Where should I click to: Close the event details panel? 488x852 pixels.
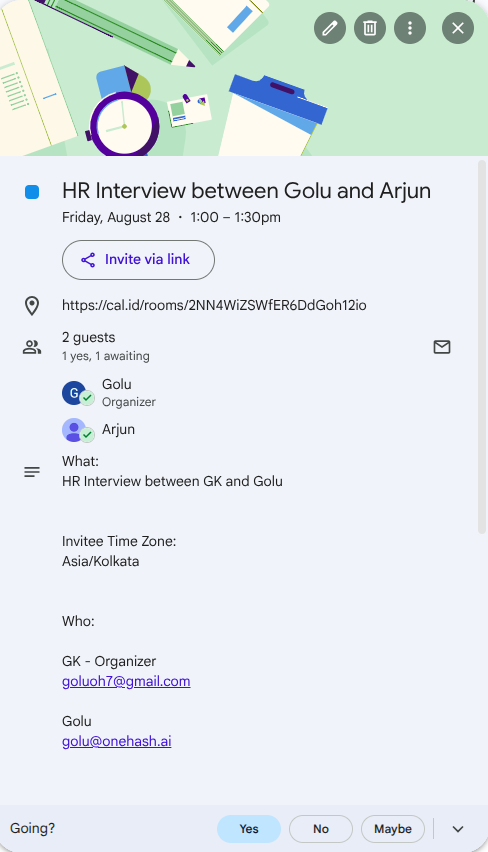point(458,28)
